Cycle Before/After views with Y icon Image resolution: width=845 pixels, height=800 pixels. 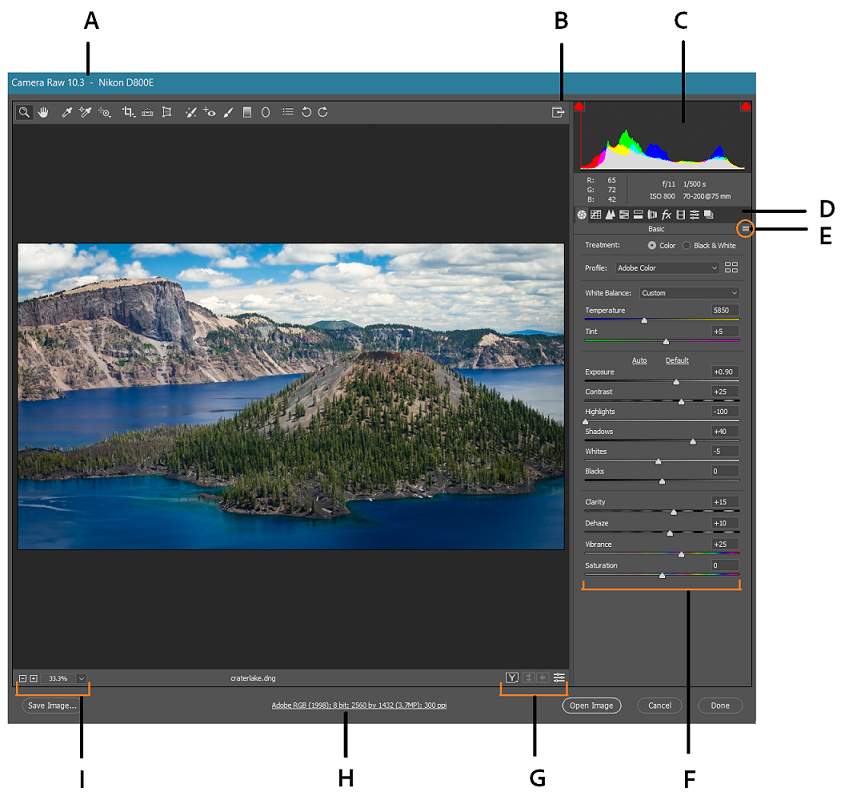click(x=512, y=678)
